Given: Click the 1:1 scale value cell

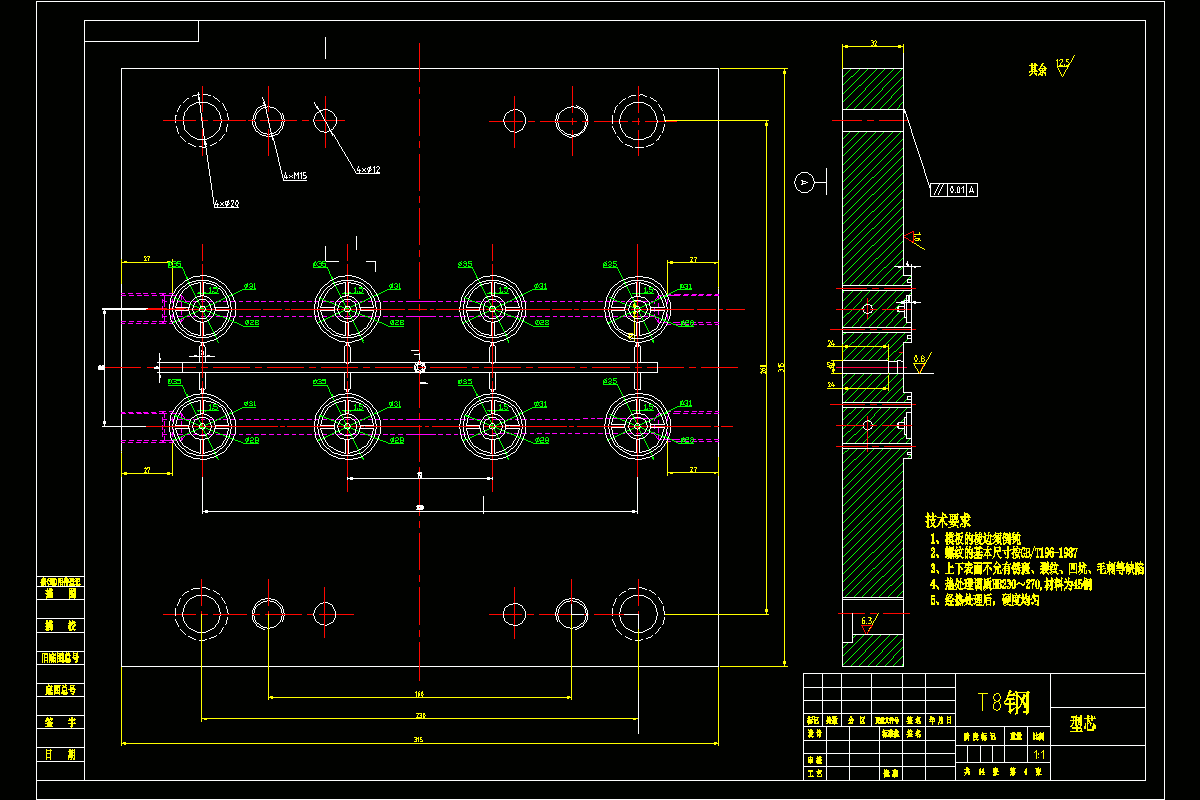Looking at the screenshot, I should click(x=1039, y=755).
